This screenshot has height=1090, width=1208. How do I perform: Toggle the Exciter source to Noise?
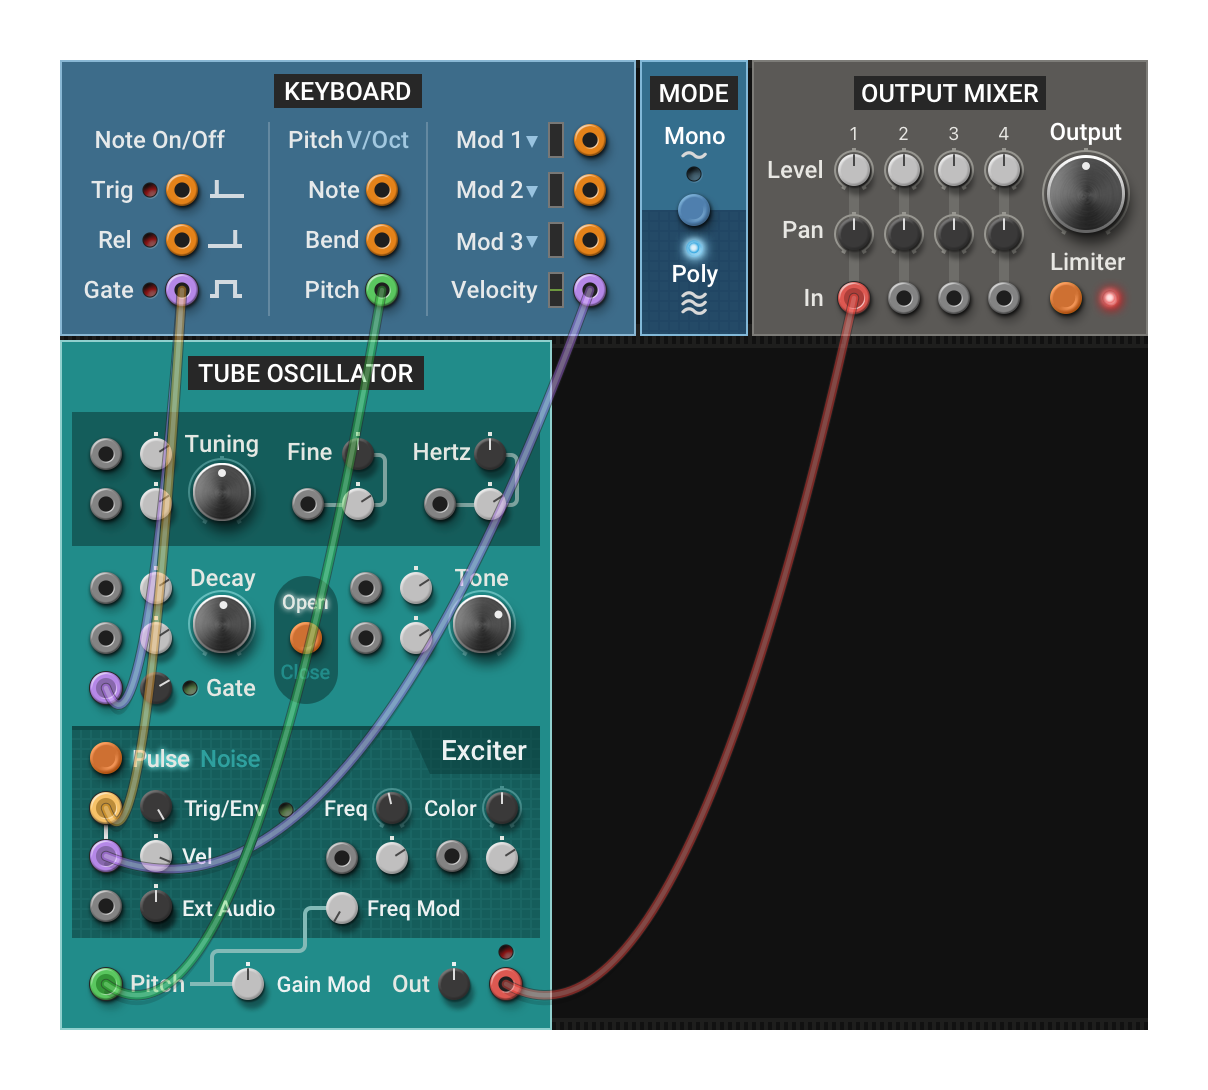click(x=231, y=759)
